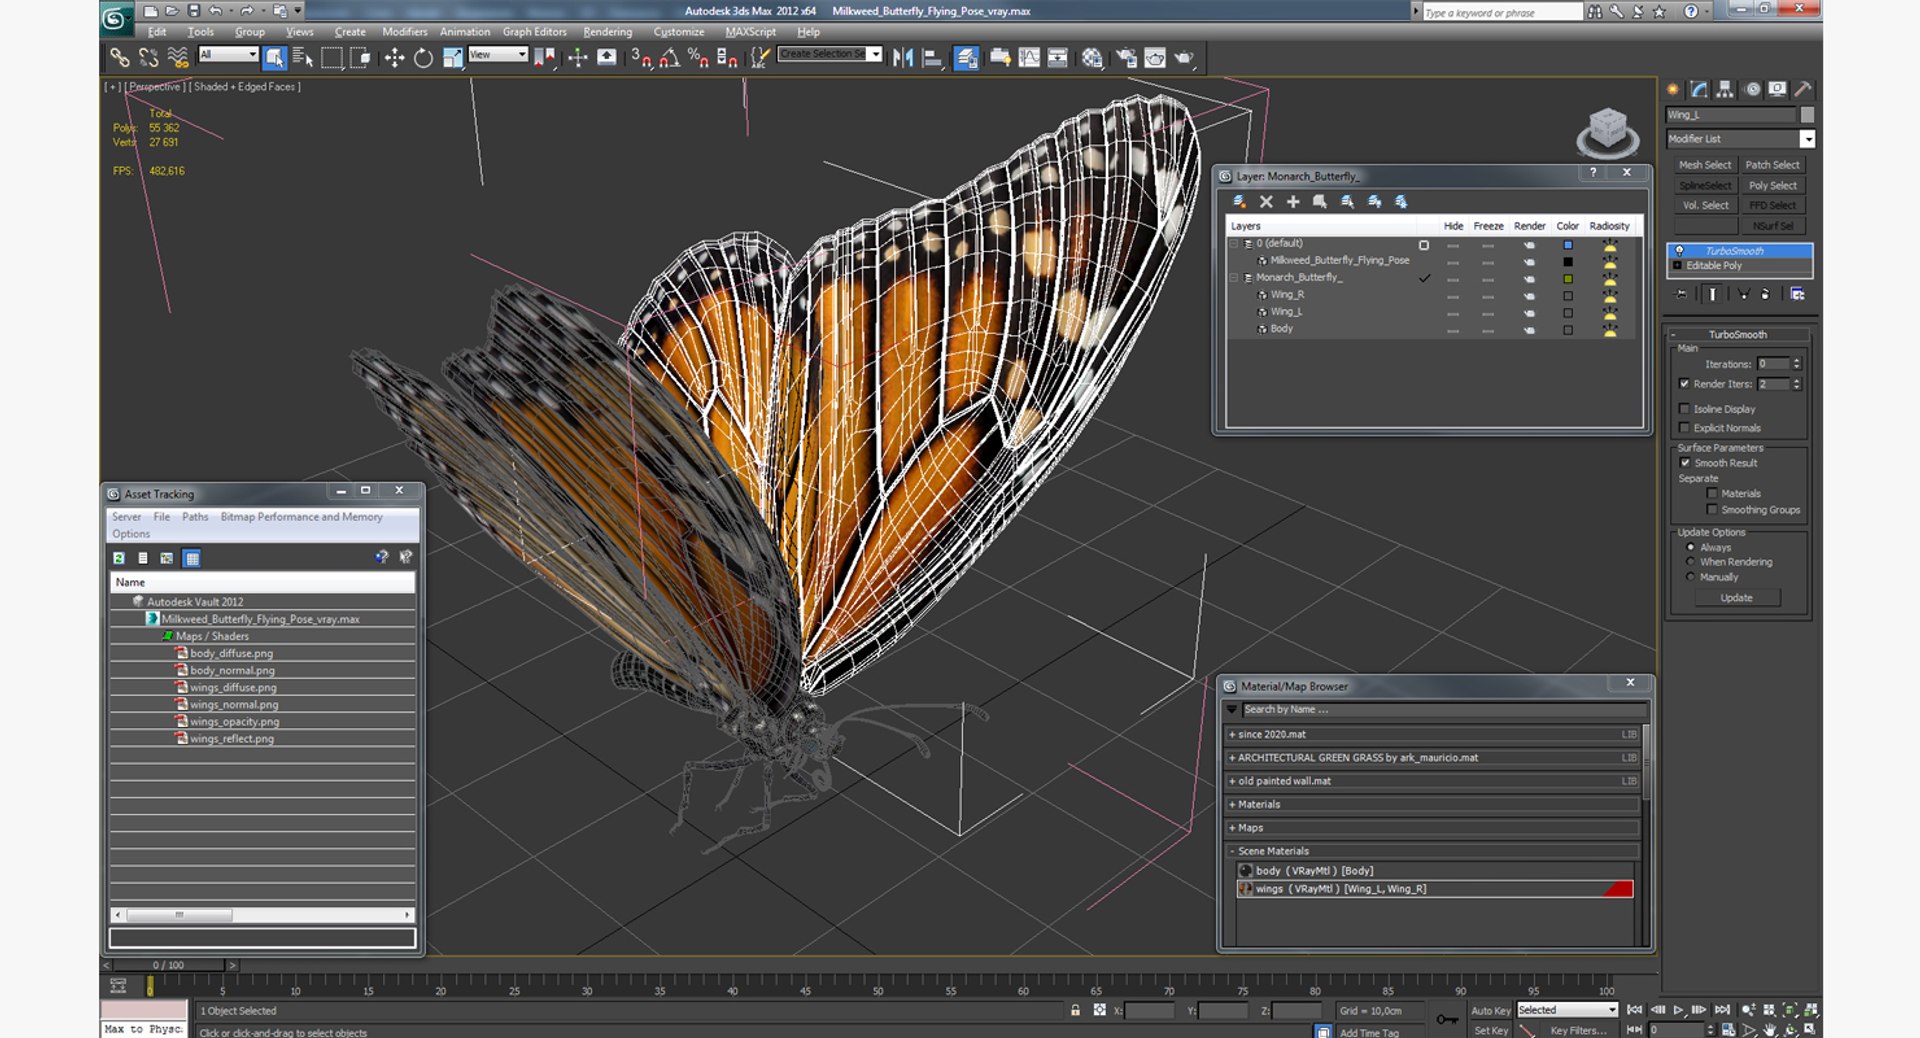Viewport: 1920px width, 1038px height.
Task: Open the Graph Editors menu
Action: [x=534, y=32]
